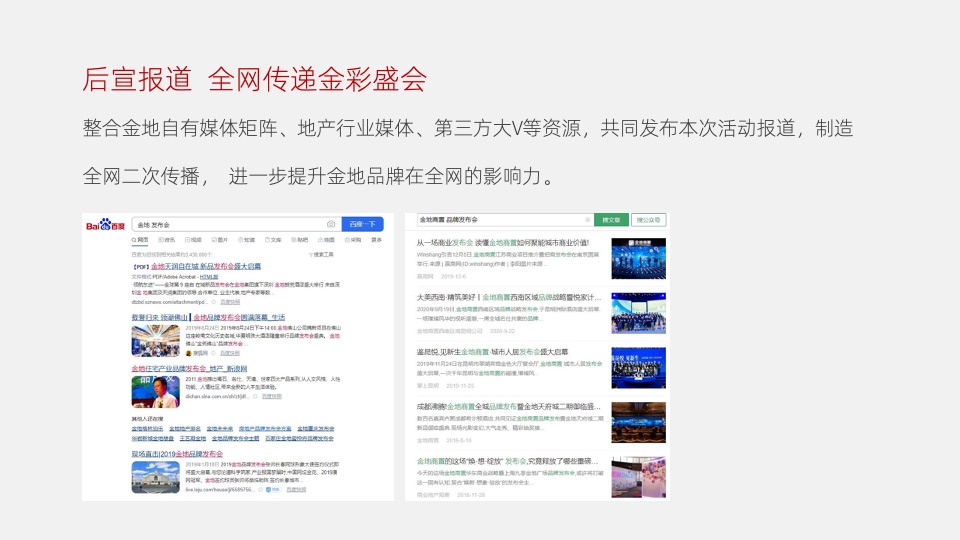Click the thumbnail beside the 大美西南 article
Viewport: 960px width, 540px height.
pyautogui.click(x=639, y=313)
